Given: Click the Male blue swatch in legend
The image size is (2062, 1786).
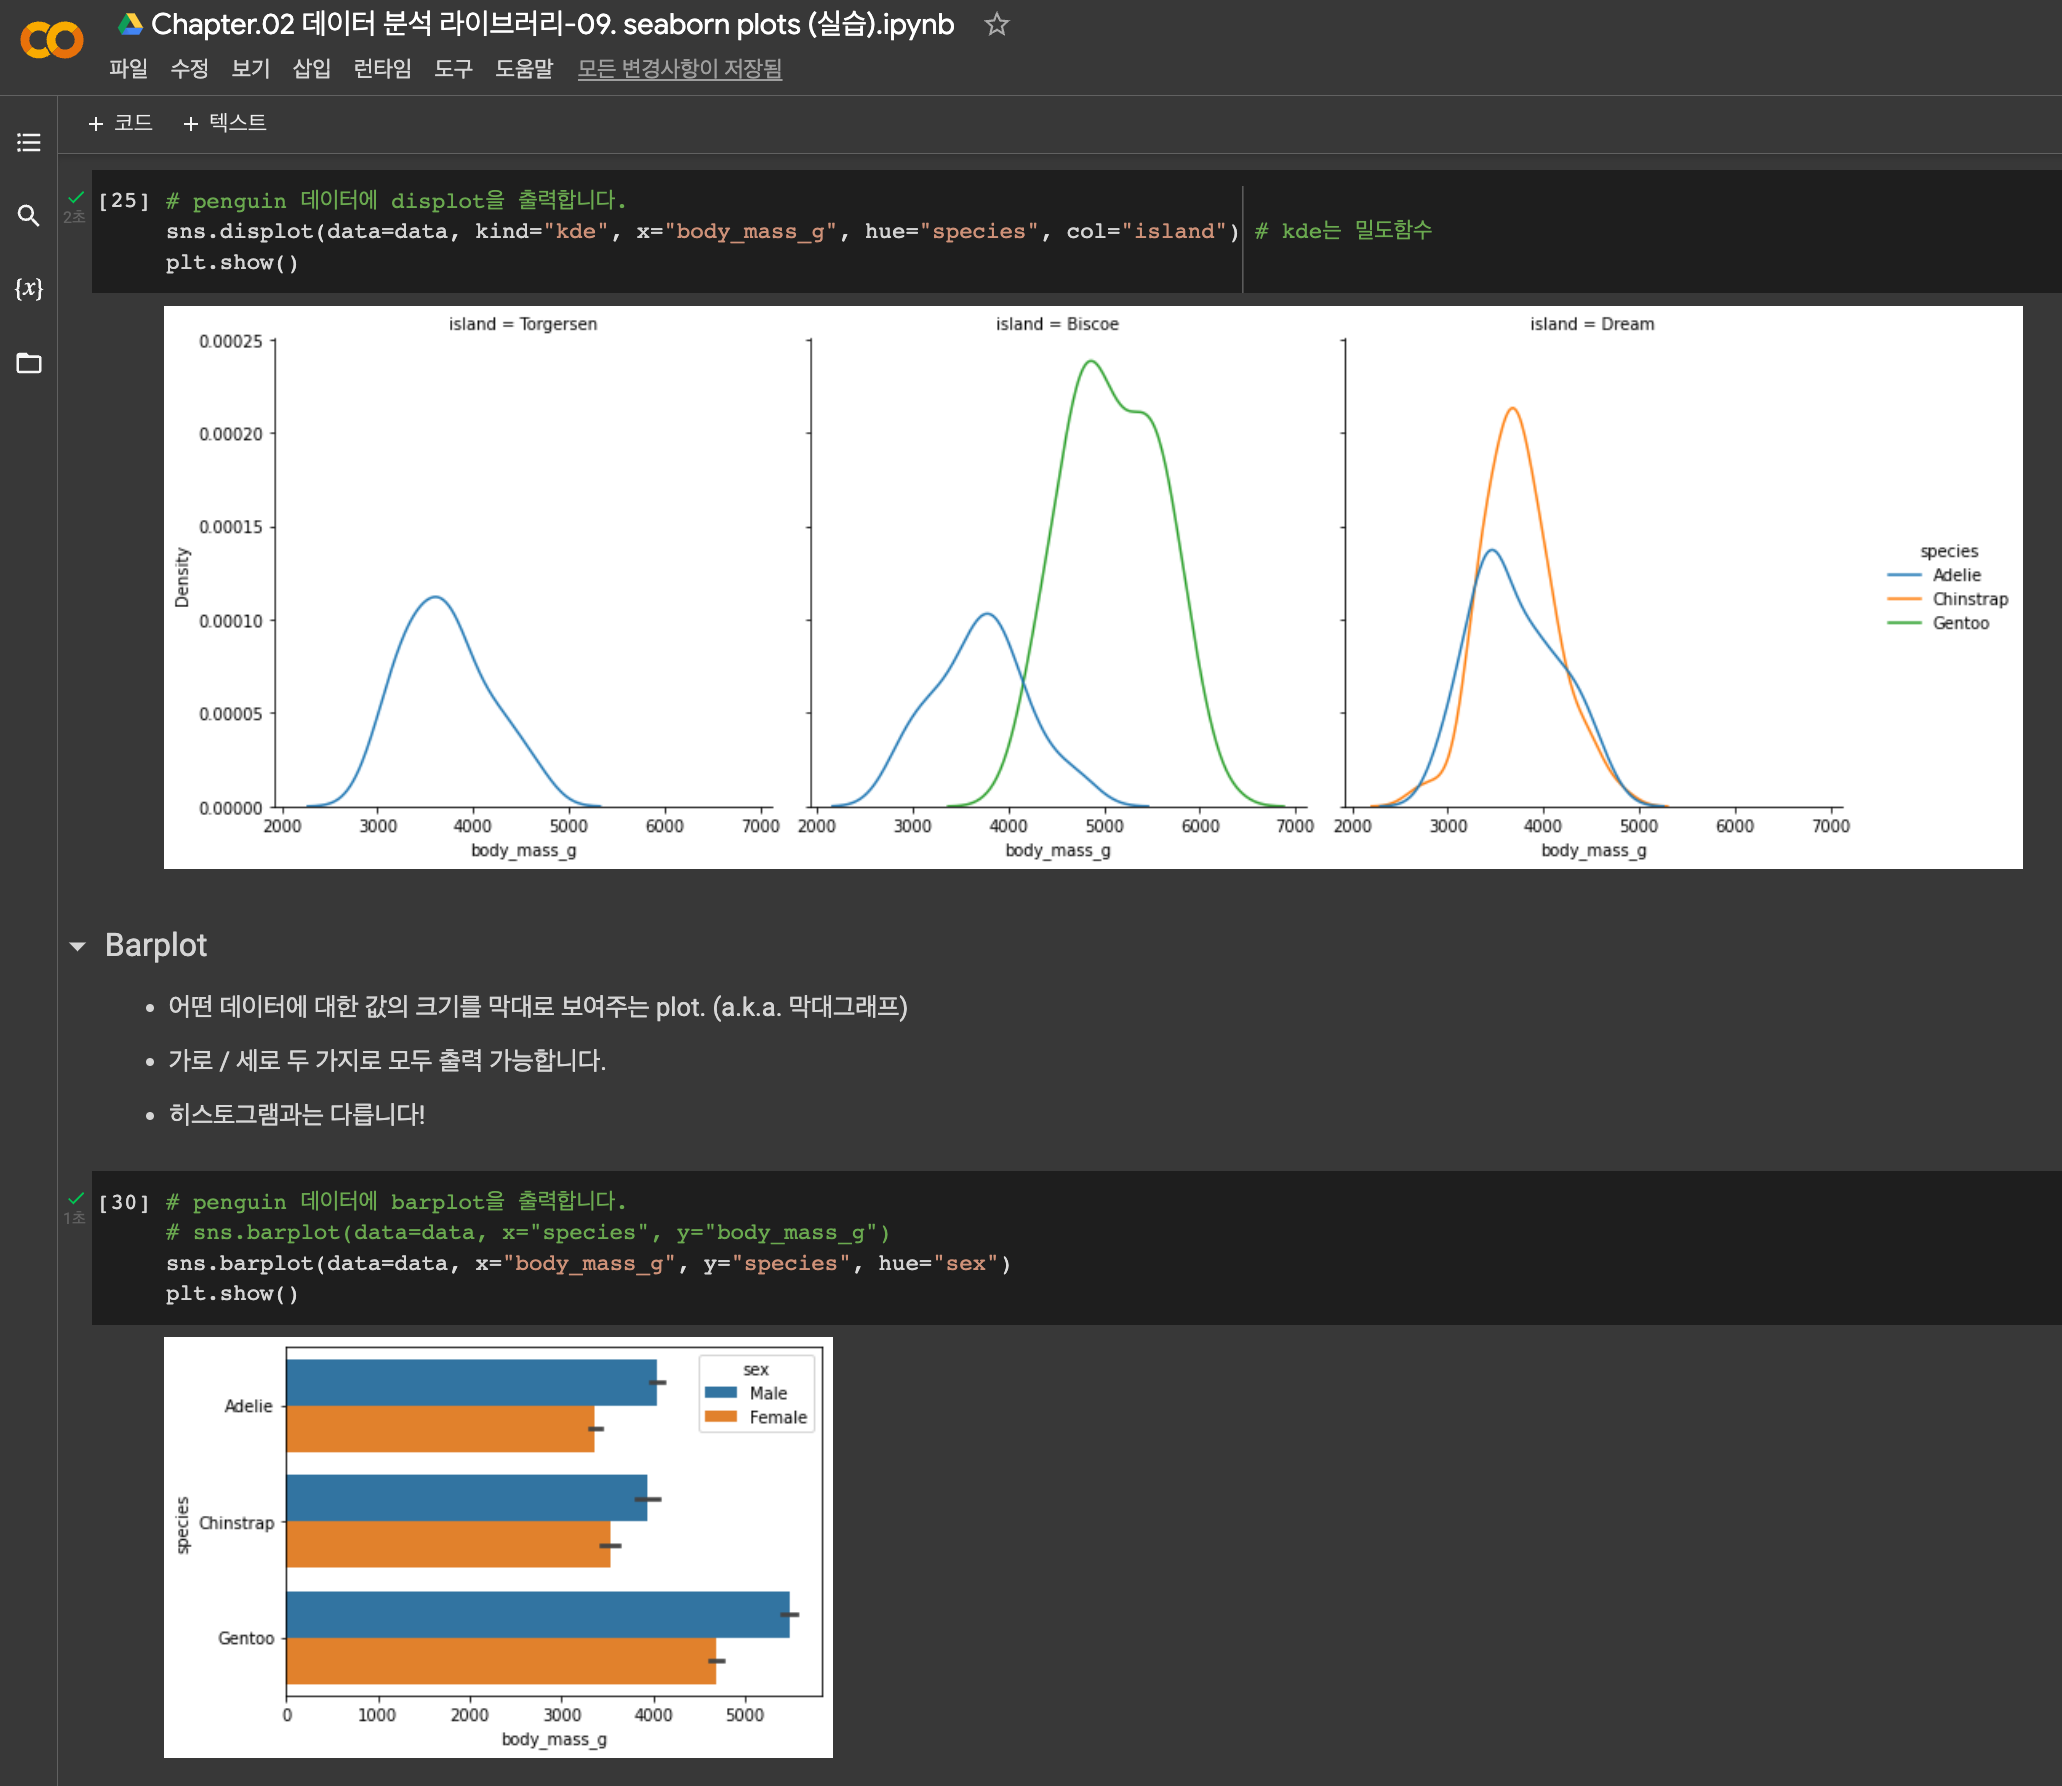Looking at the screenshot, I should coord(720,1393).
